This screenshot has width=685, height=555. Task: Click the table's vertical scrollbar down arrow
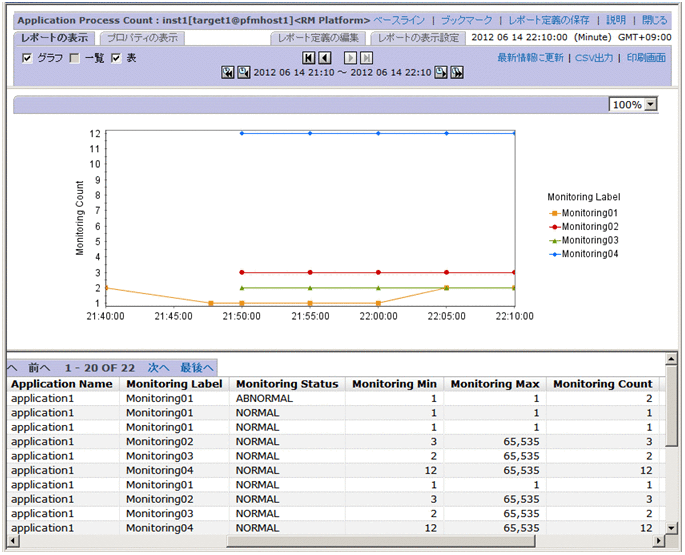point(673,527)
